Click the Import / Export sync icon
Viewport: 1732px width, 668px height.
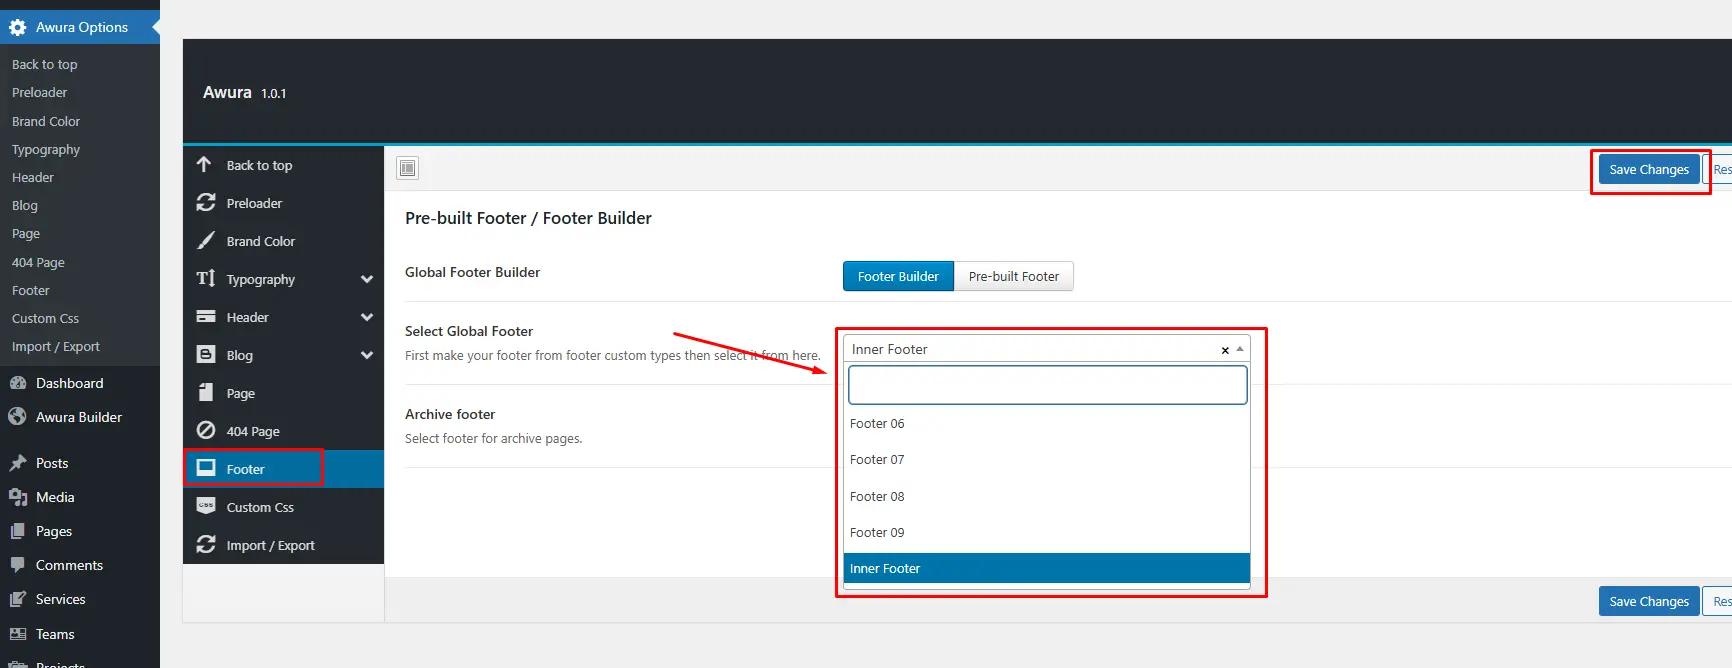tap(206, 544)
